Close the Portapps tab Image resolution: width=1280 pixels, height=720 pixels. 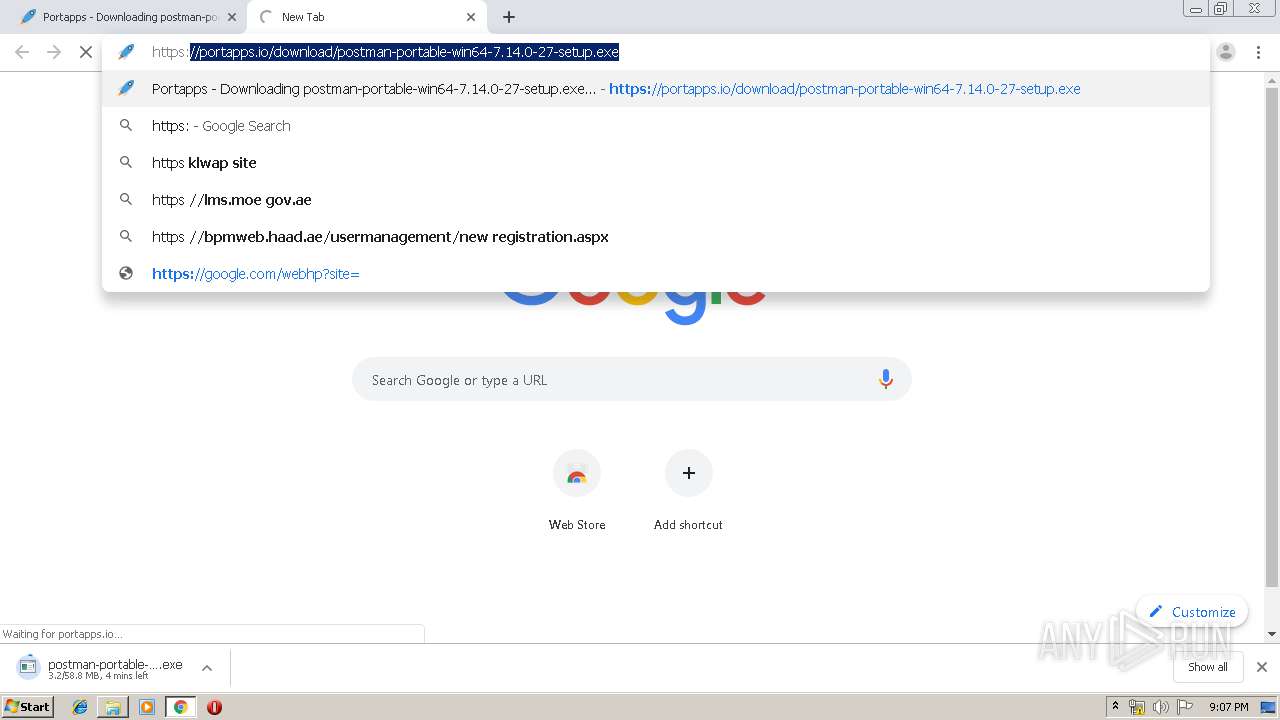tap(232, 17)
